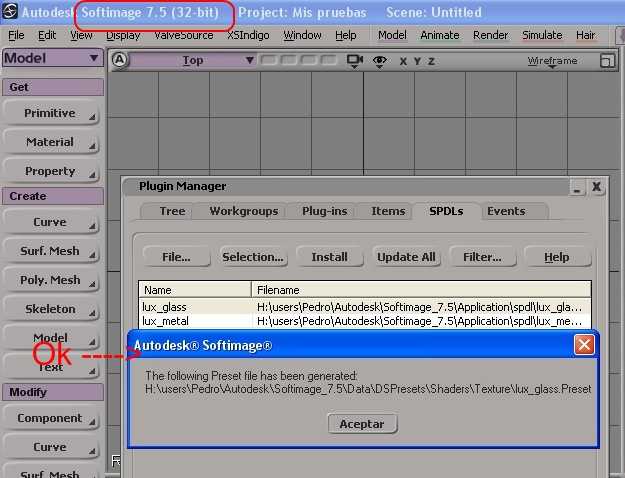Open the Wireframe display mode dropdown
Viewport: 625px width, 478px height.
[552, 61]
